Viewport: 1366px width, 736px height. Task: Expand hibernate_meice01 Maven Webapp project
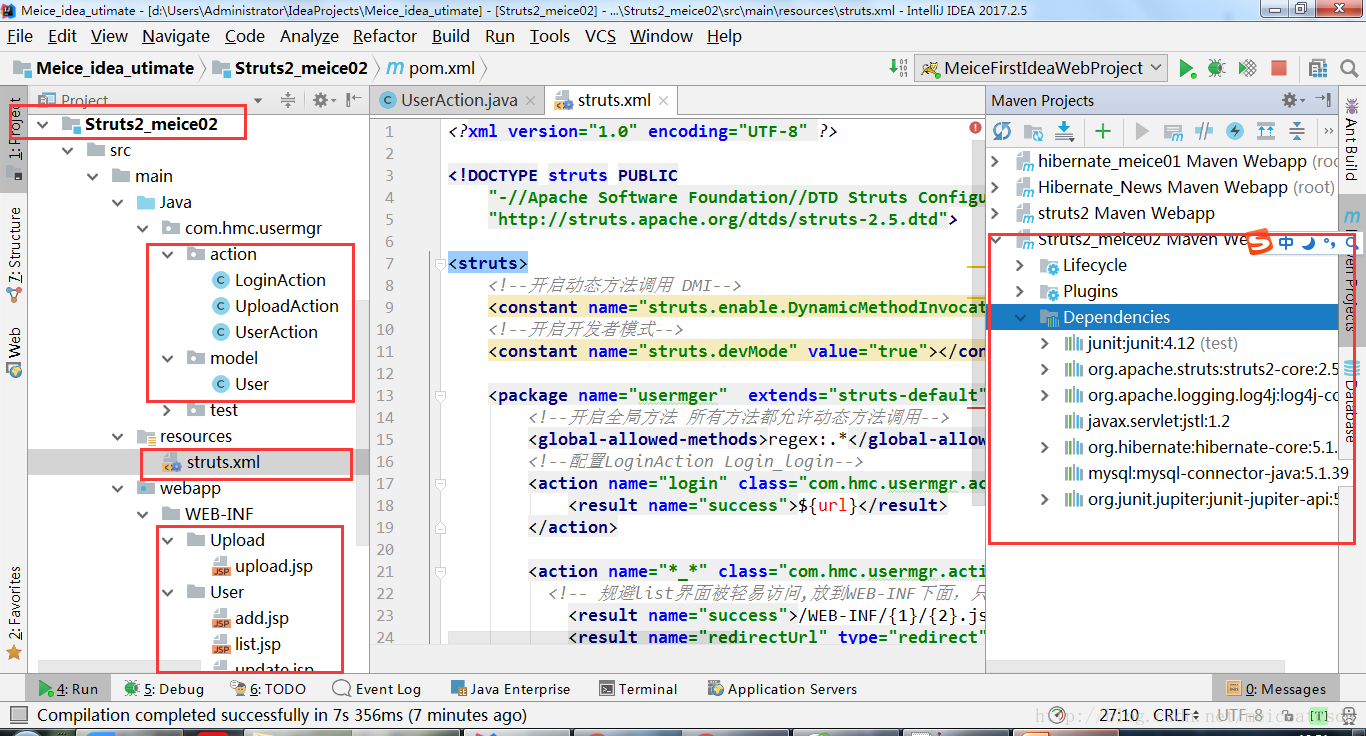(995, 161)
